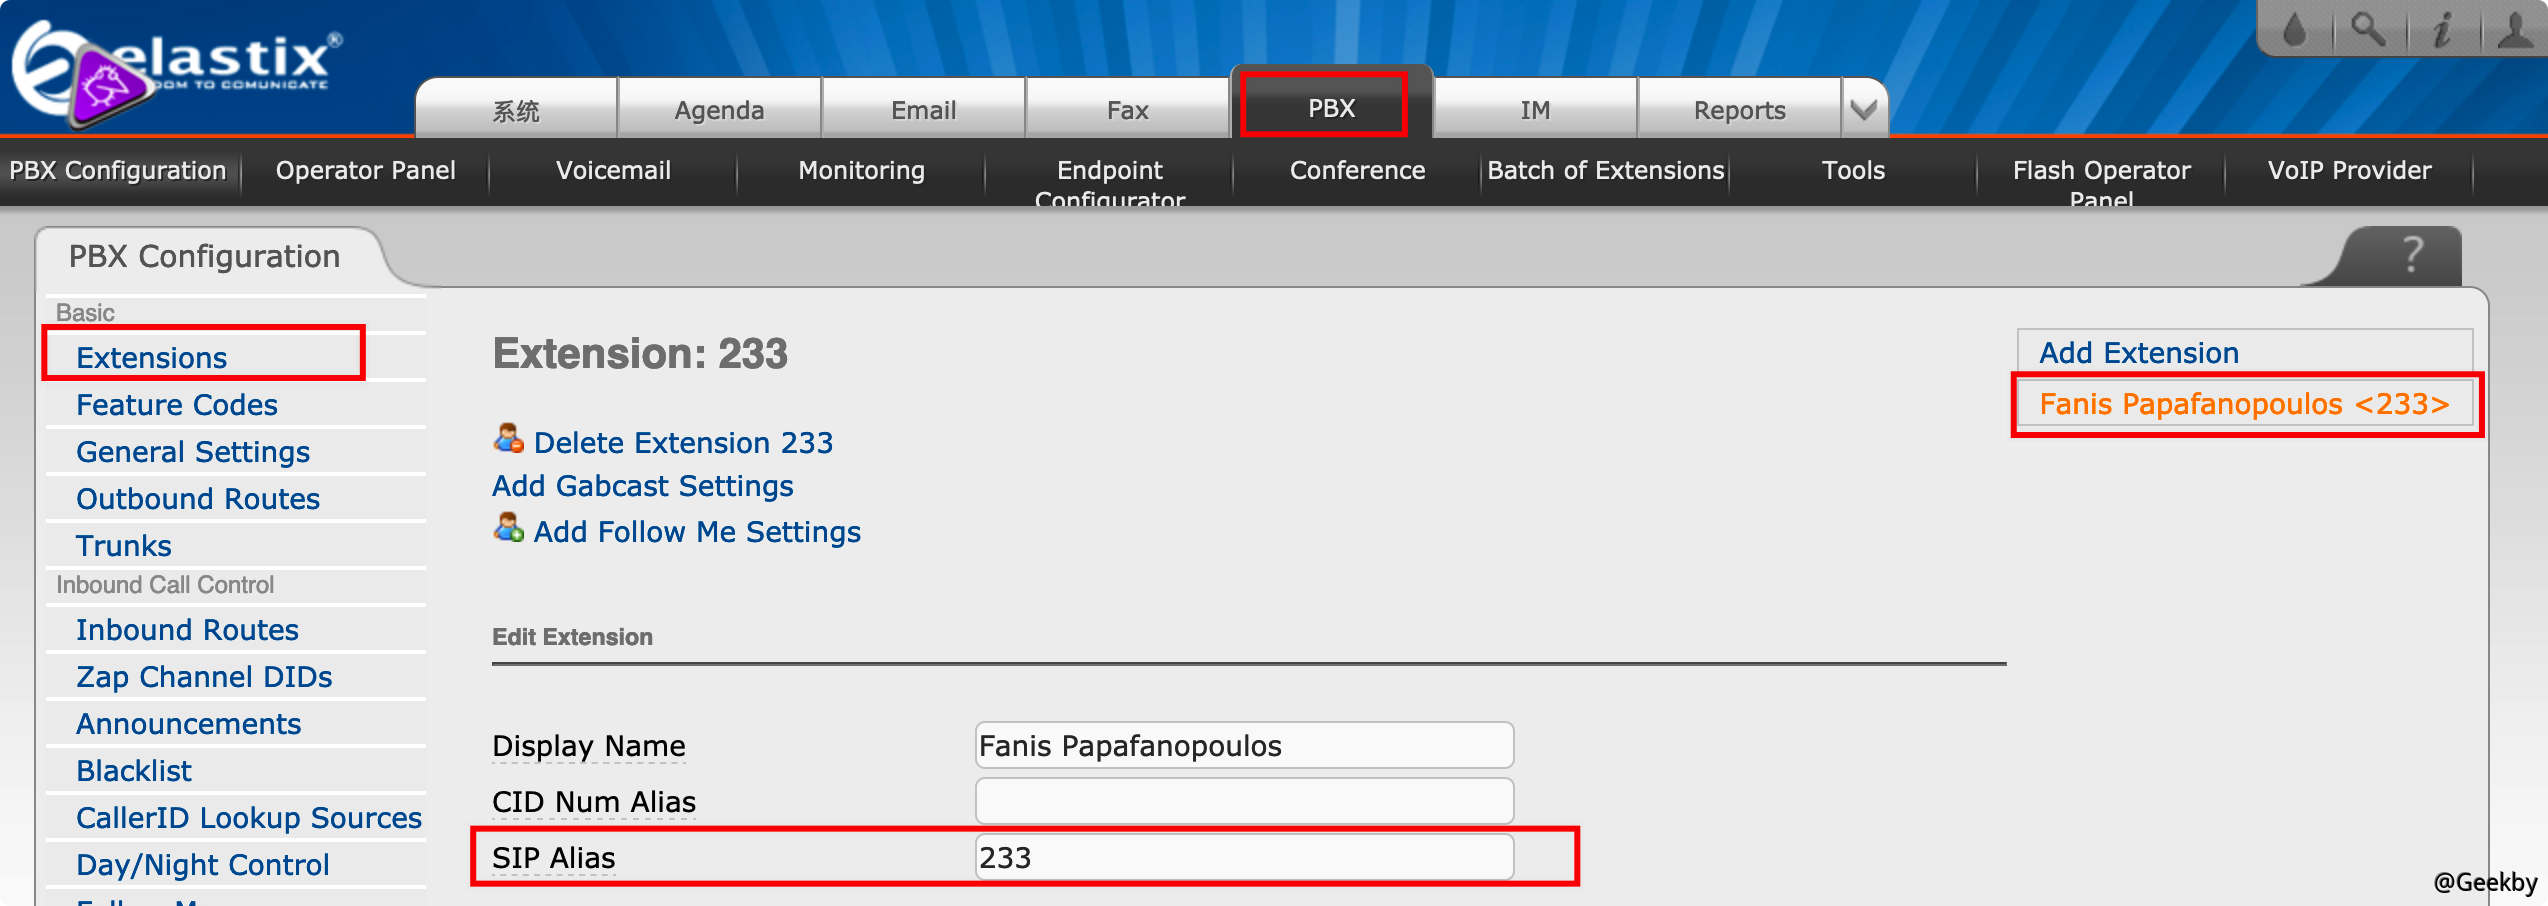The width and height of the screenshot is (2548, 906).
Task: Click the Add Follow Me icon
Action: click(509, 528)
